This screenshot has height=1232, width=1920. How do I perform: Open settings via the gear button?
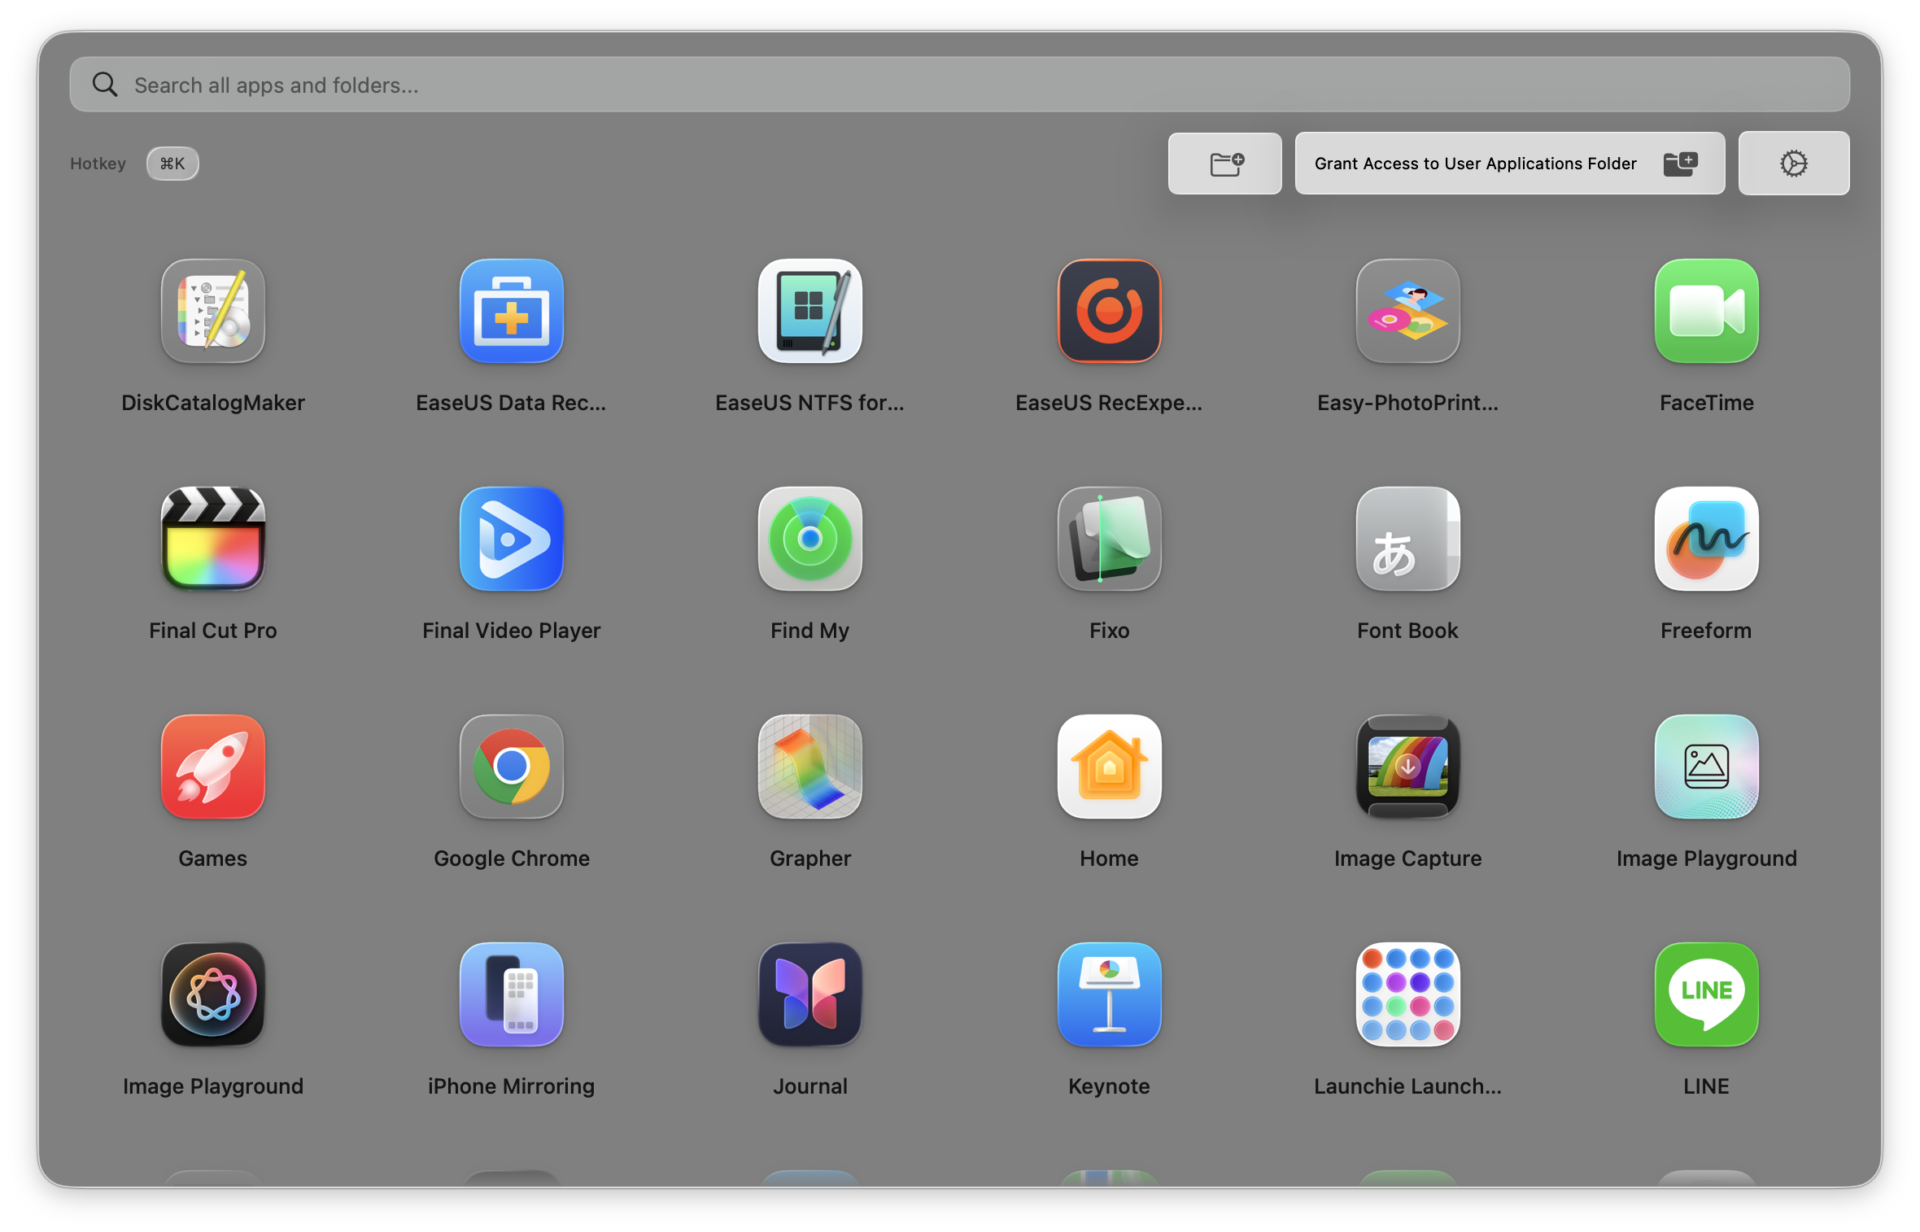point(1793,163)
